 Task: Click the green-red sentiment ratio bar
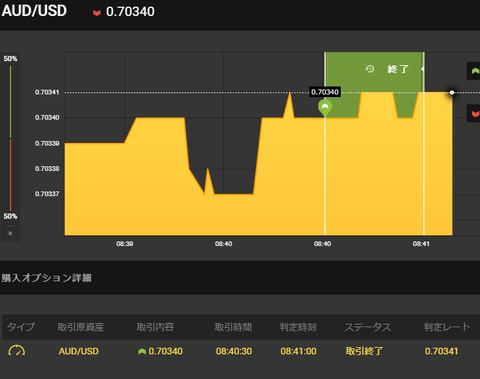(x=10, y=138)
